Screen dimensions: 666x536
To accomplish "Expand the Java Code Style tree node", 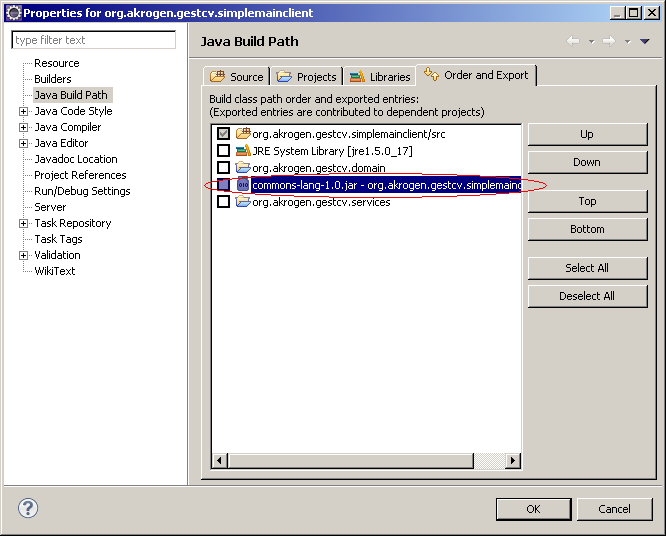I will pyautogui.click(x=24, y=111).
